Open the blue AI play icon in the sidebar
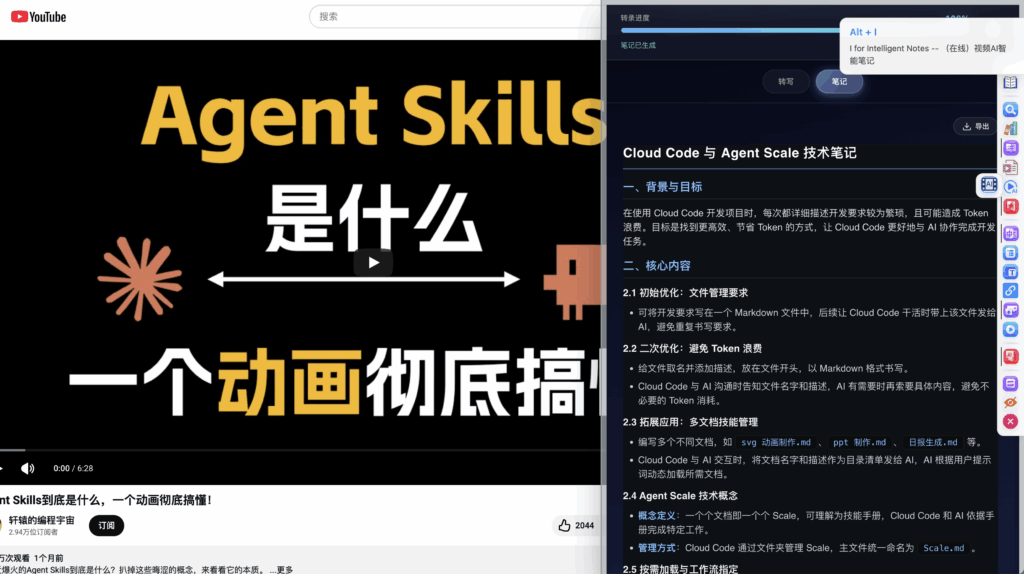This screenshot has width=1024, height=574. click(x=1010, y=187)
